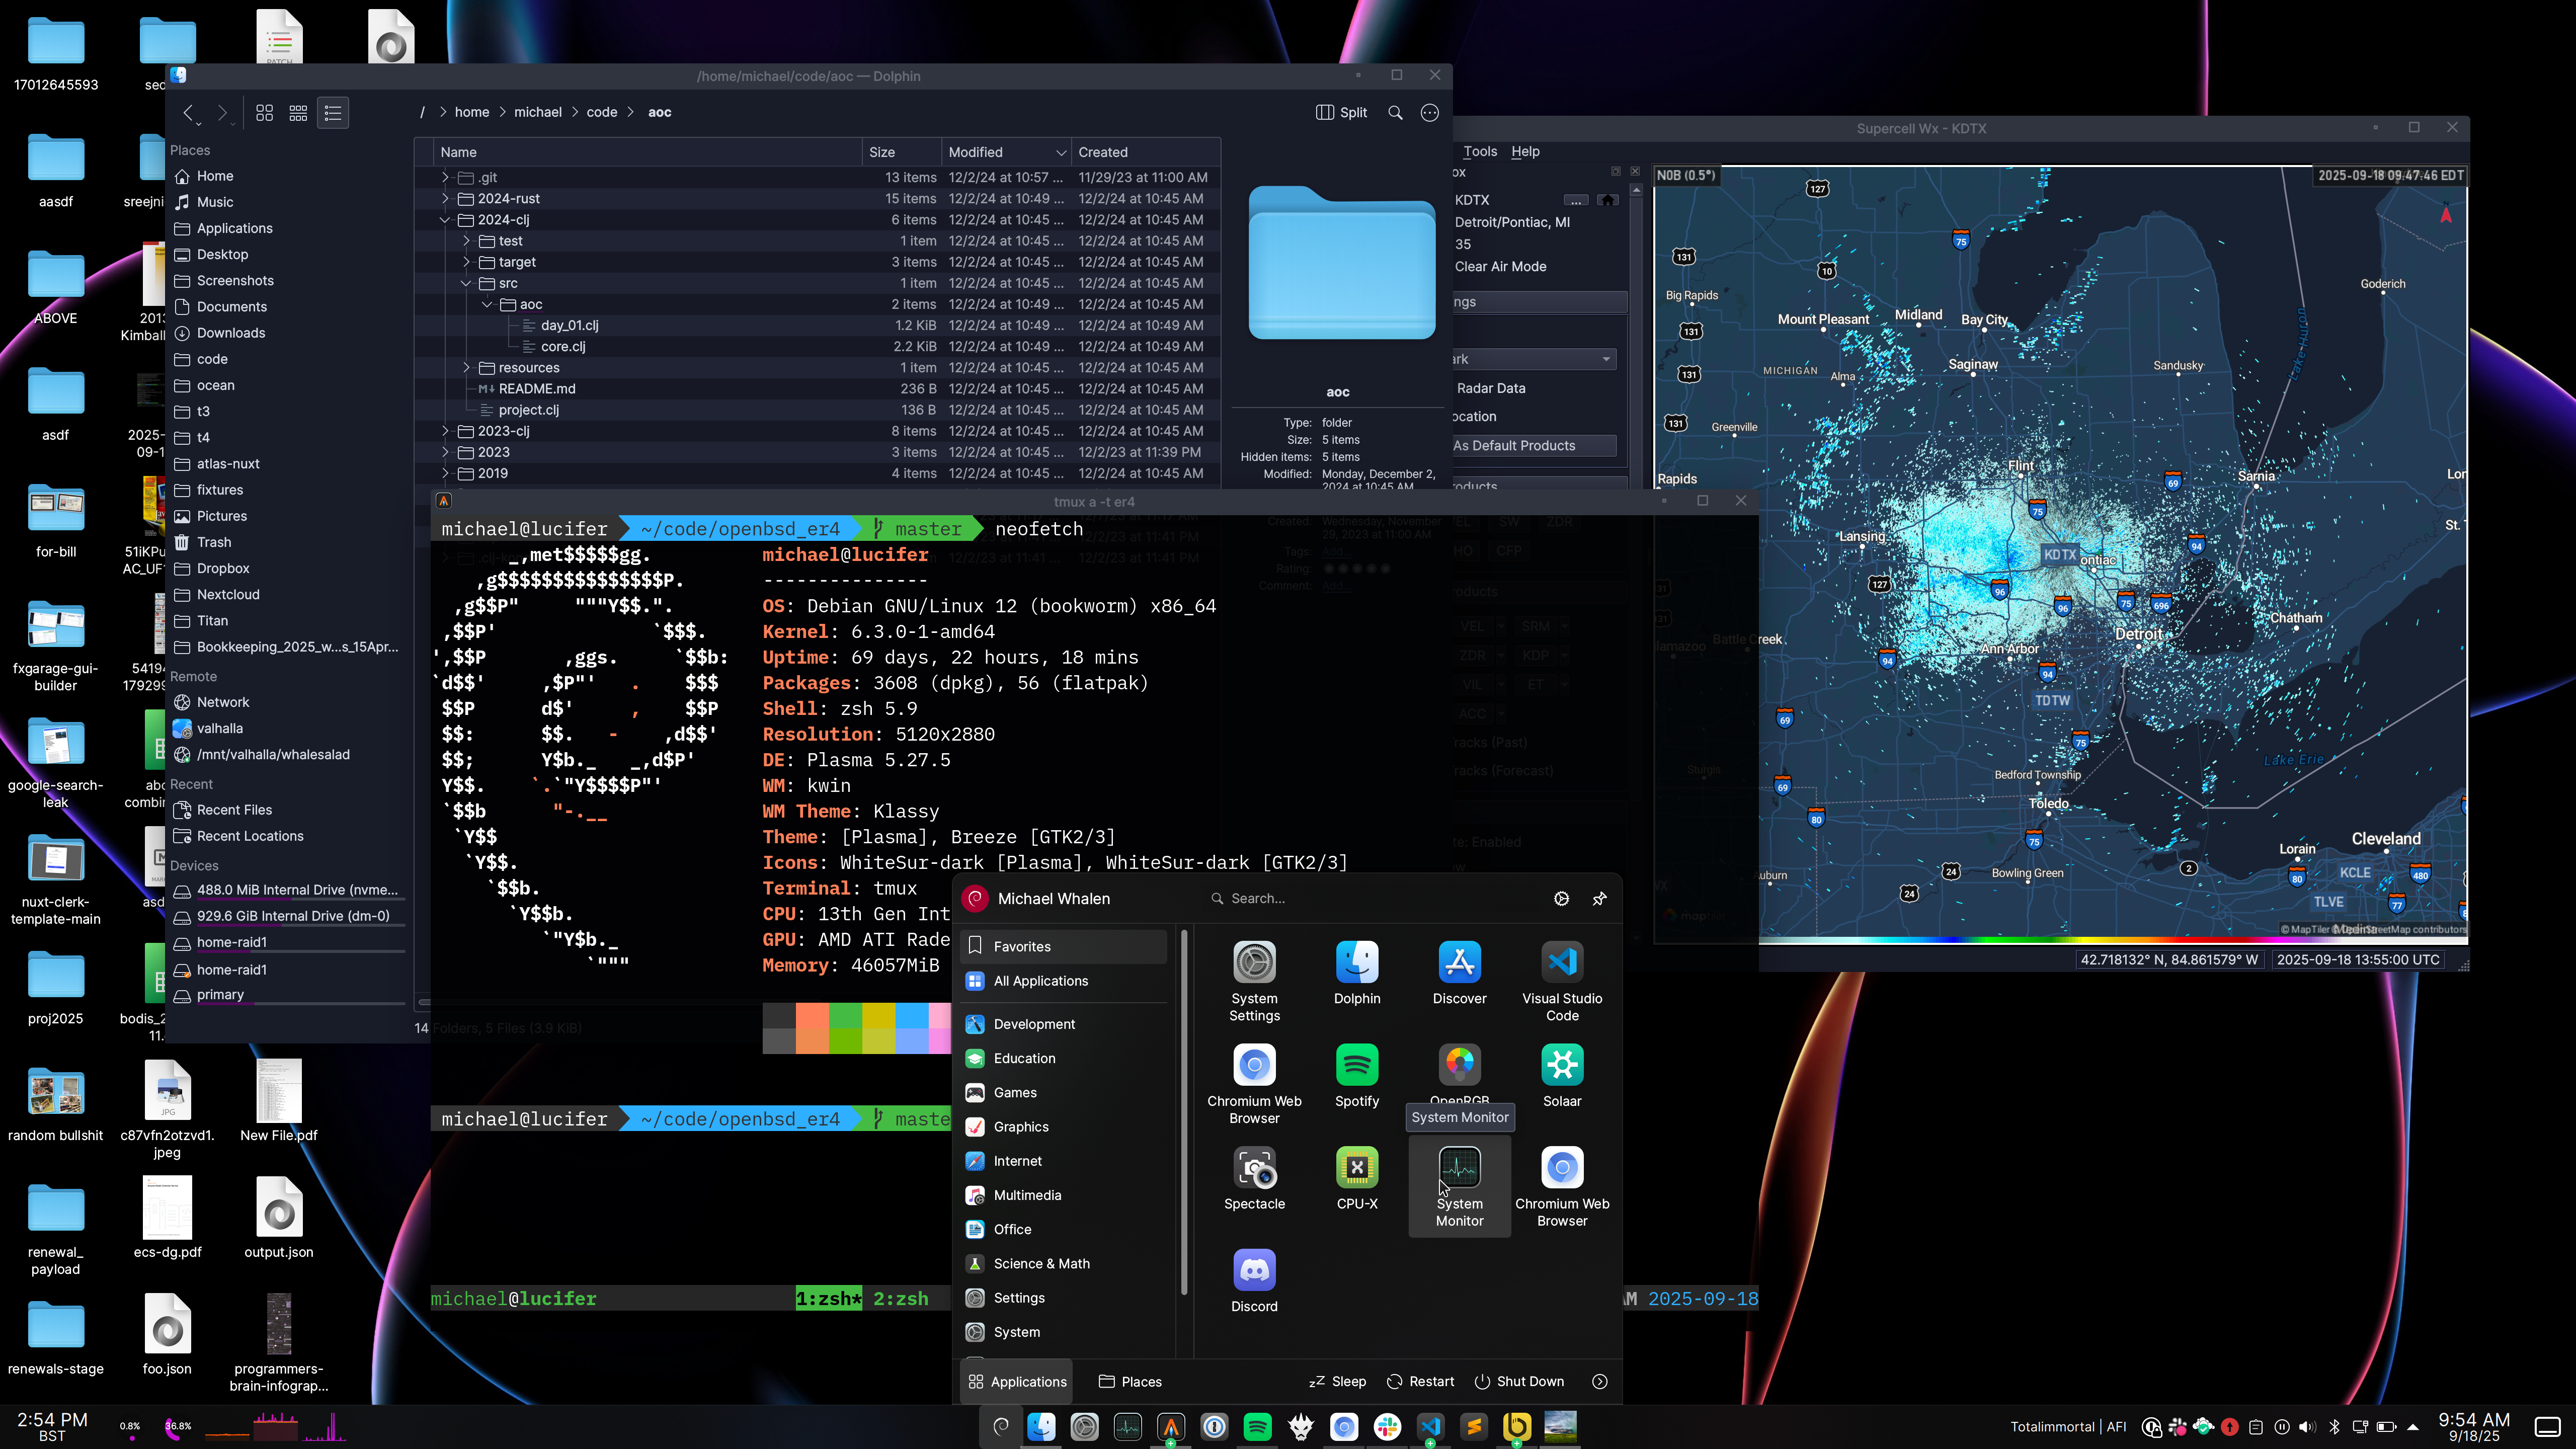Open Multimedia category in launcher
Viewport: 2576px width, 1449px height.
(x=1064, y=1195)
